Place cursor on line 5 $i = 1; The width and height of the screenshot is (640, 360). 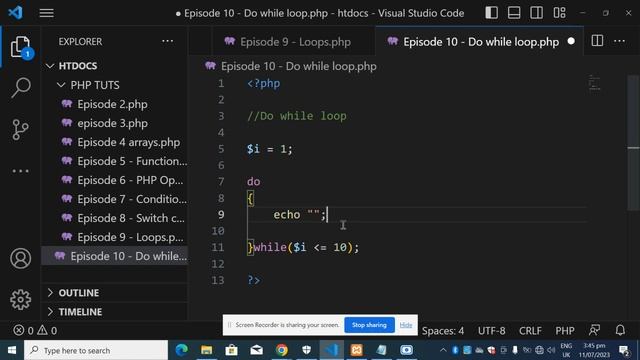pyautogui.click(x=269, y=149)
